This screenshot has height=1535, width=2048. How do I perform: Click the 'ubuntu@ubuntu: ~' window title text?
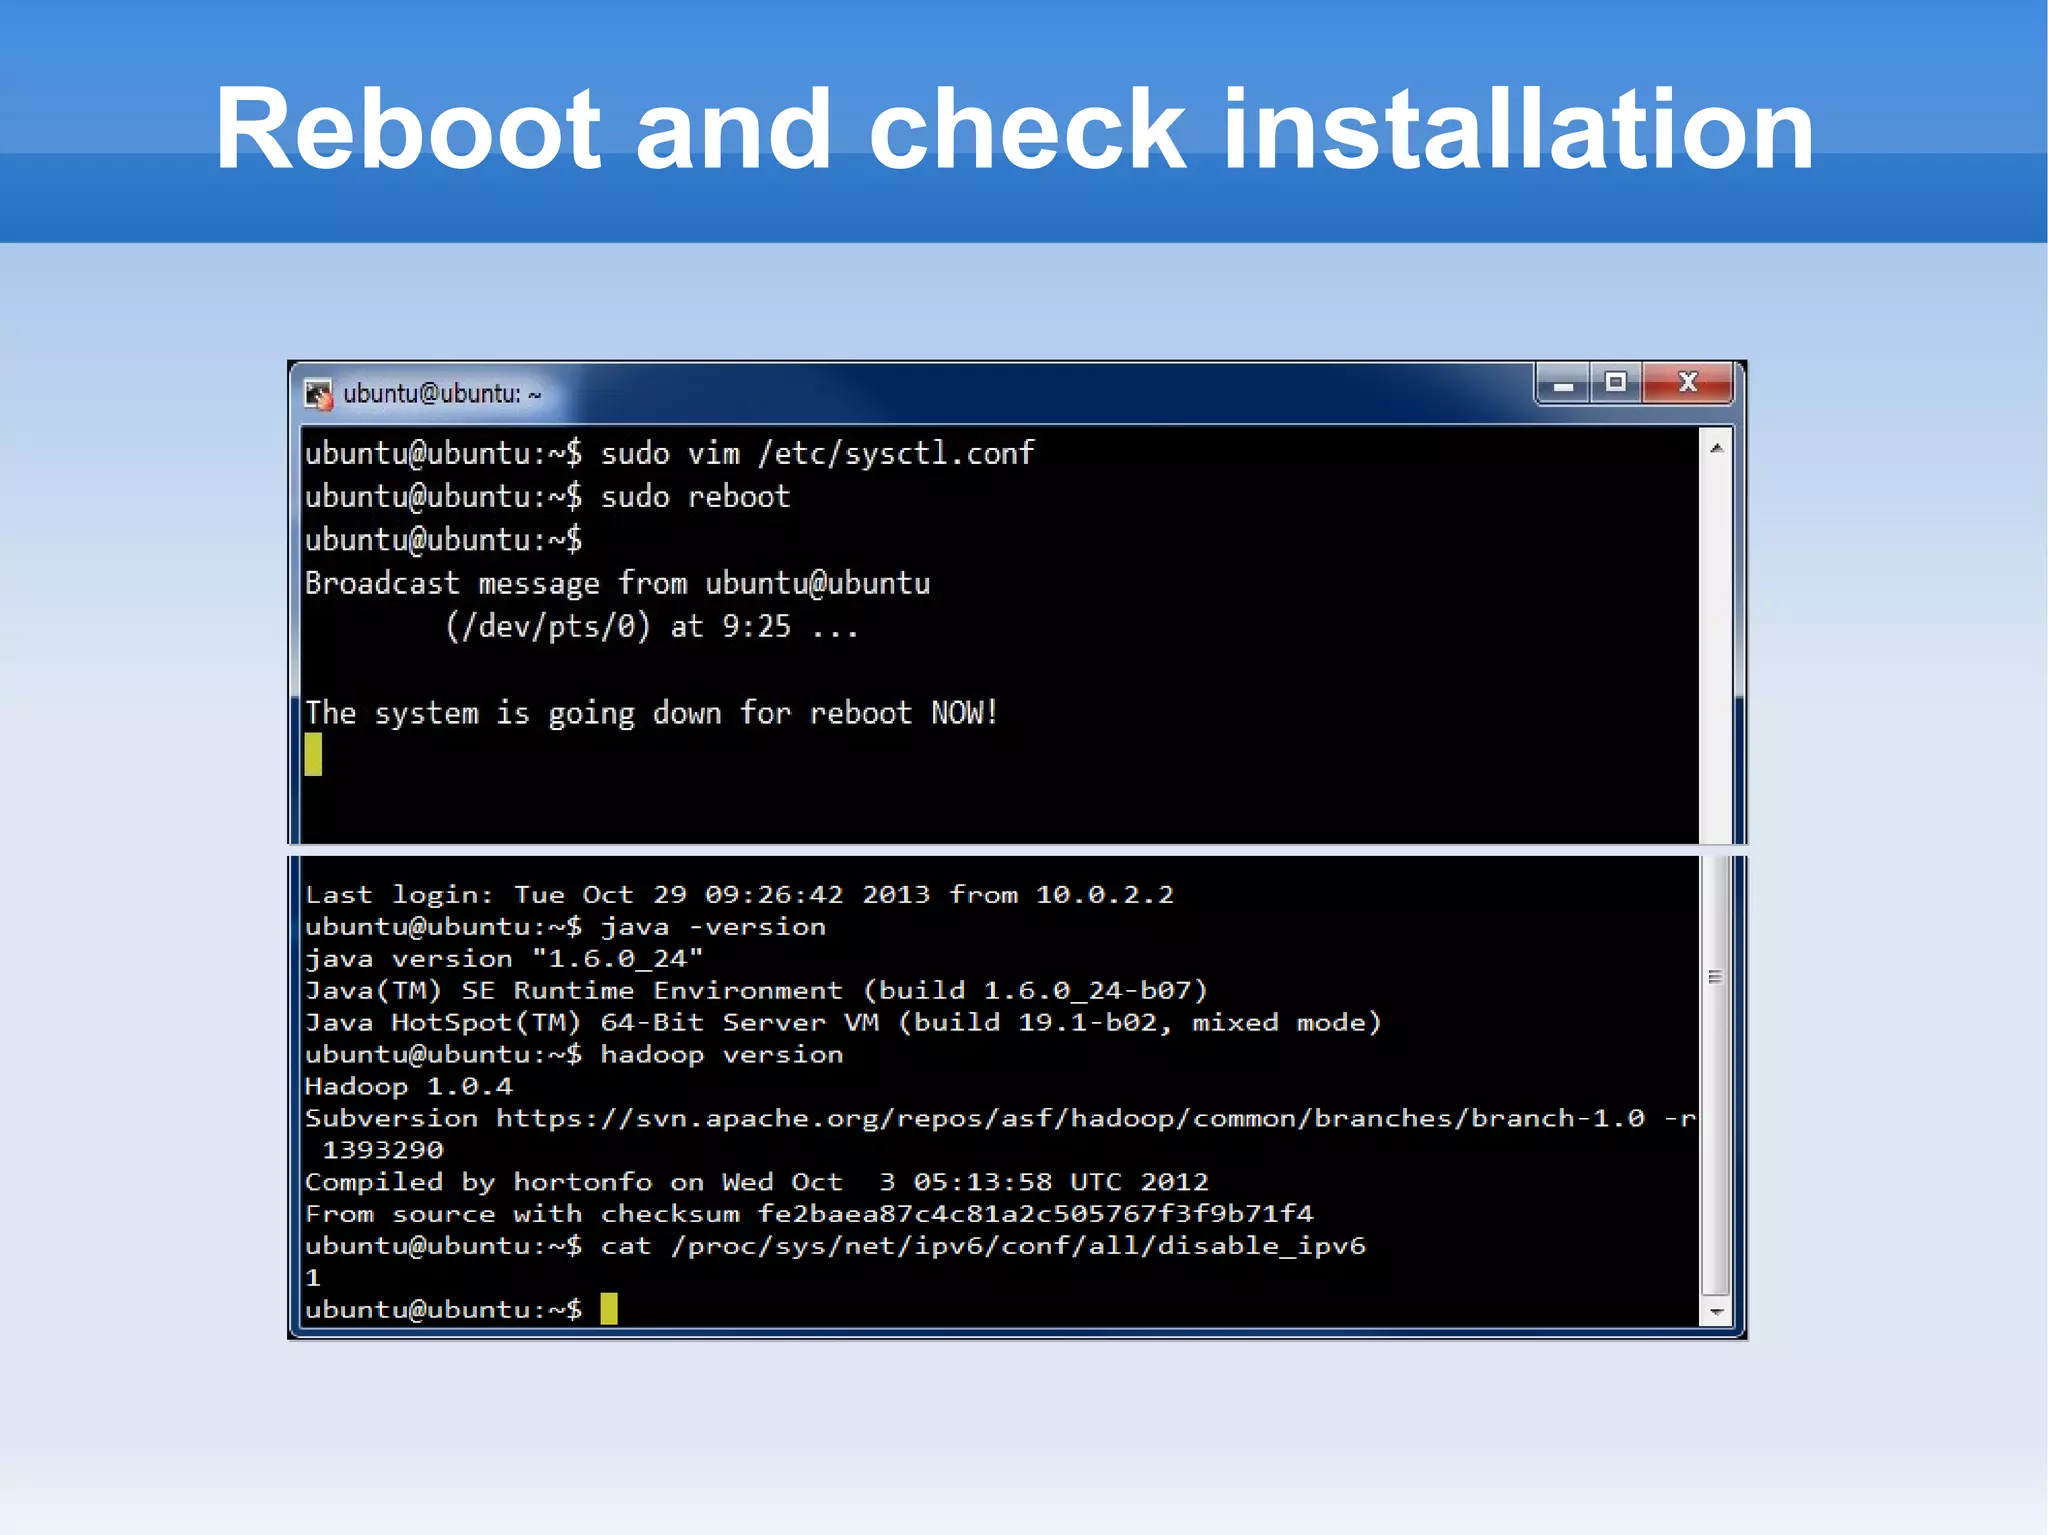point(442,394)
